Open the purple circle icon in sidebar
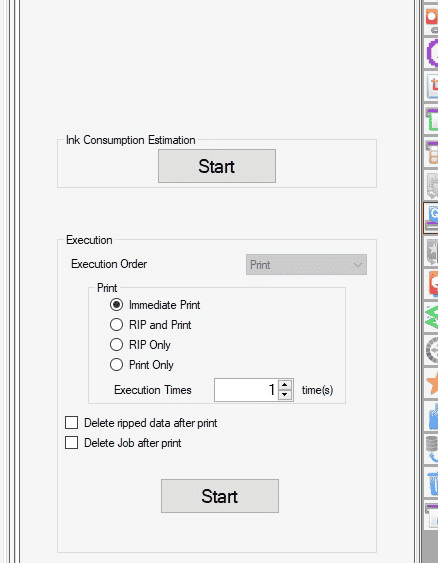 click(x=432, y=53)
